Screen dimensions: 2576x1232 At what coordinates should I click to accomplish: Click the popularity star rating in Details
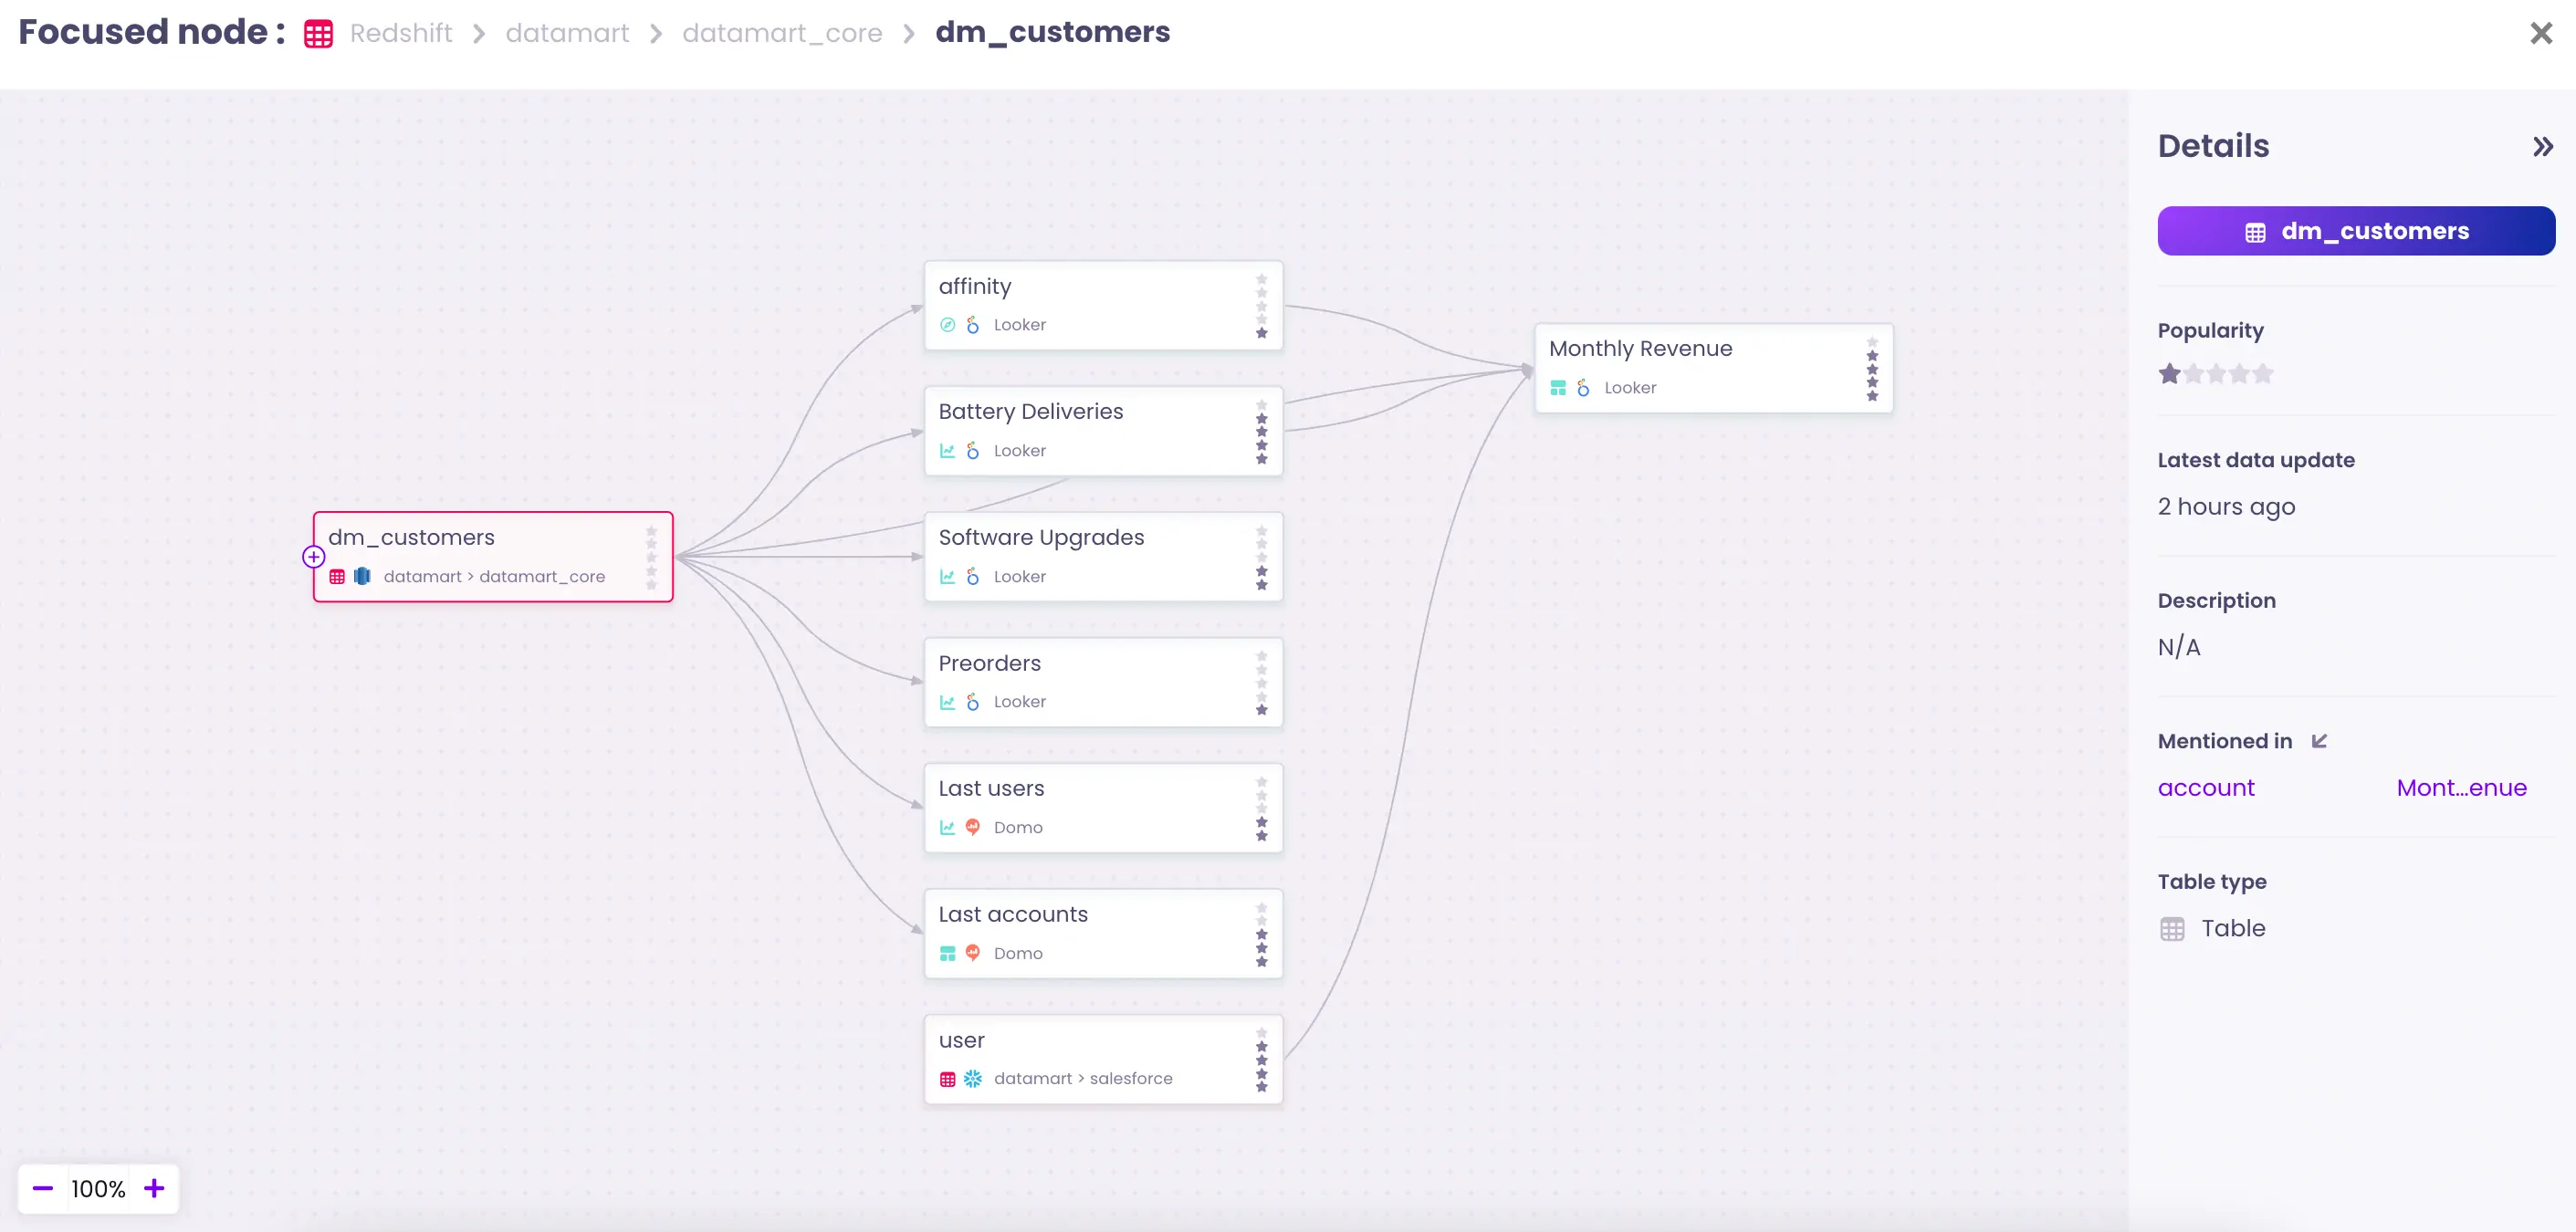[2215, 374]
